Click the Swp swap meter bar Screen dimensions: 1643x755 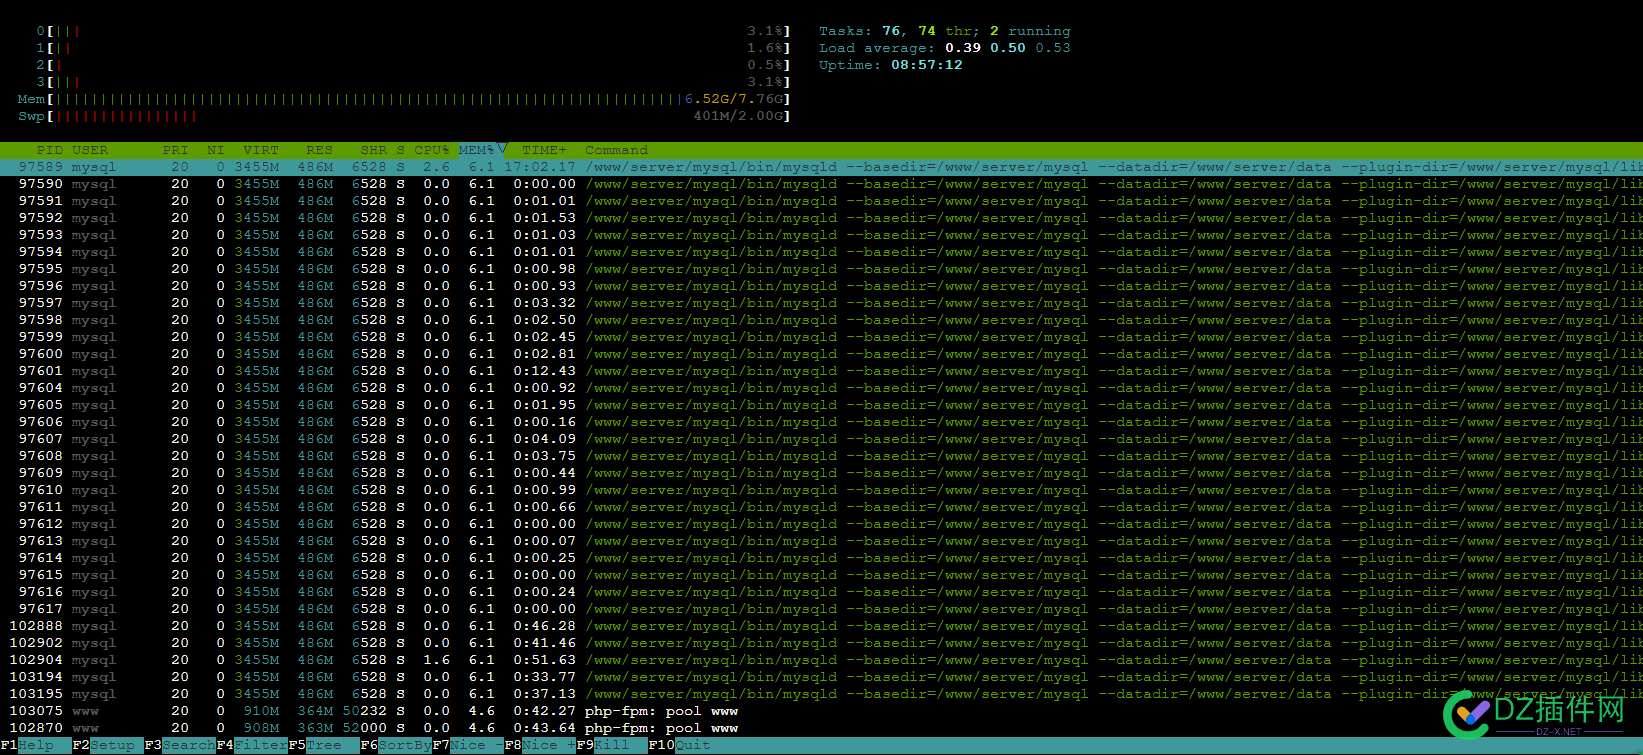(418, 116)
